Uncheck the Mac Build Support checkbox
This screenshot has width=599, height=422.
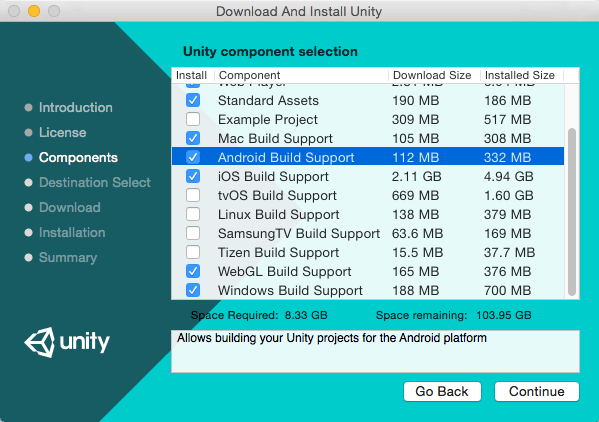(x=193, y=138)
